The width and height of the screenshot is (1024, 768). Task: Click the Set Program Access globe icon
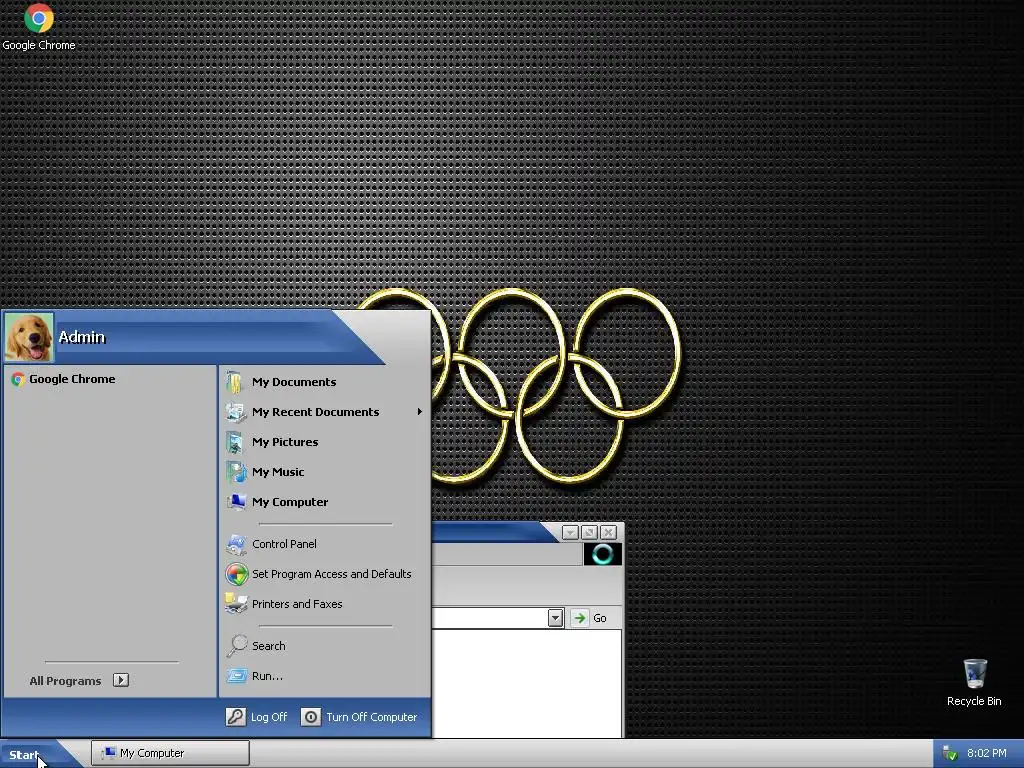tap(236, 574)
